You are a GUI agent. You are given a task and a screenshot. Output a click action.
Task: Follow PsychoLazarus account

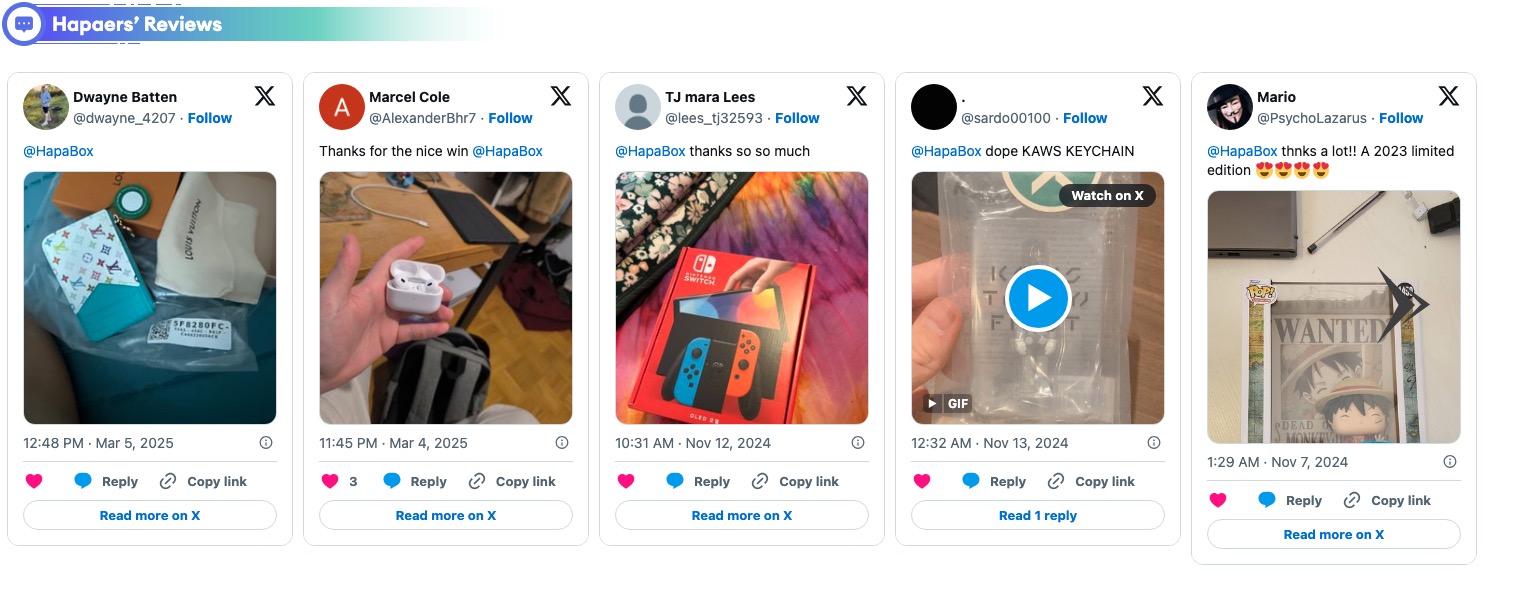(1400, 118)
